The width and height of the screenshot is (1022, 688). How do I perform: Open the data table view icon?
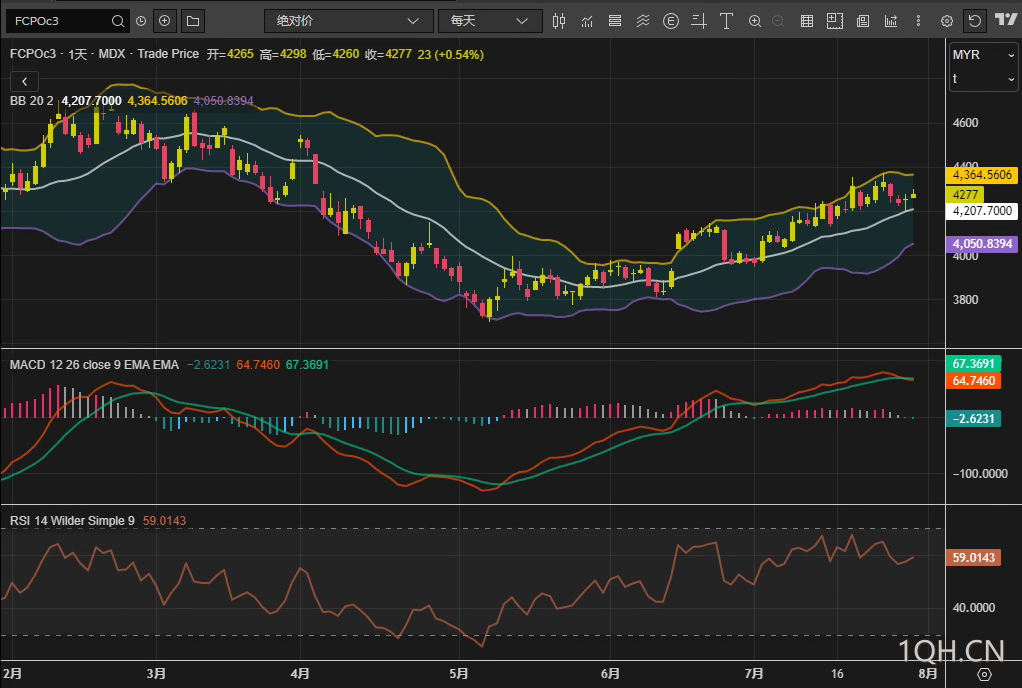coord(806,20)
